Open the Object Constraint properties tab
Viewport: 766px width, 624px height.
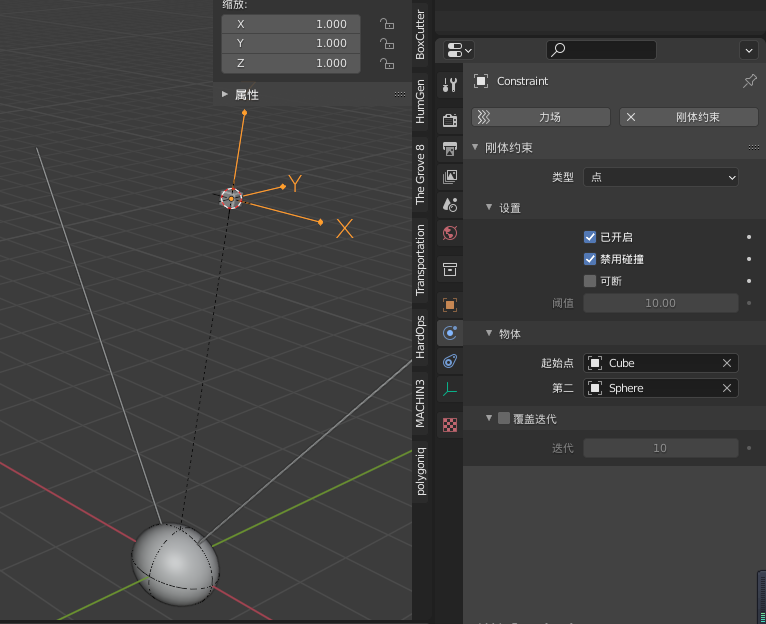coord(449,362)
